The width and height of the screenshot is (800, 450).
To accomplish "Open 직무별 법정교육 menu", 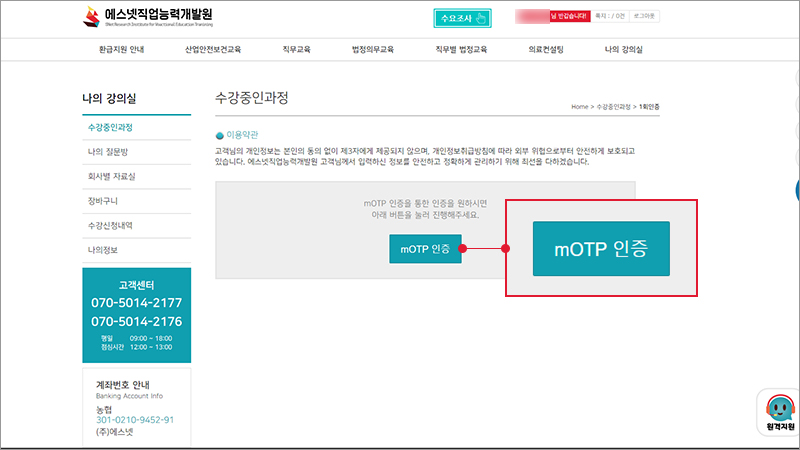I will point(461,49).
